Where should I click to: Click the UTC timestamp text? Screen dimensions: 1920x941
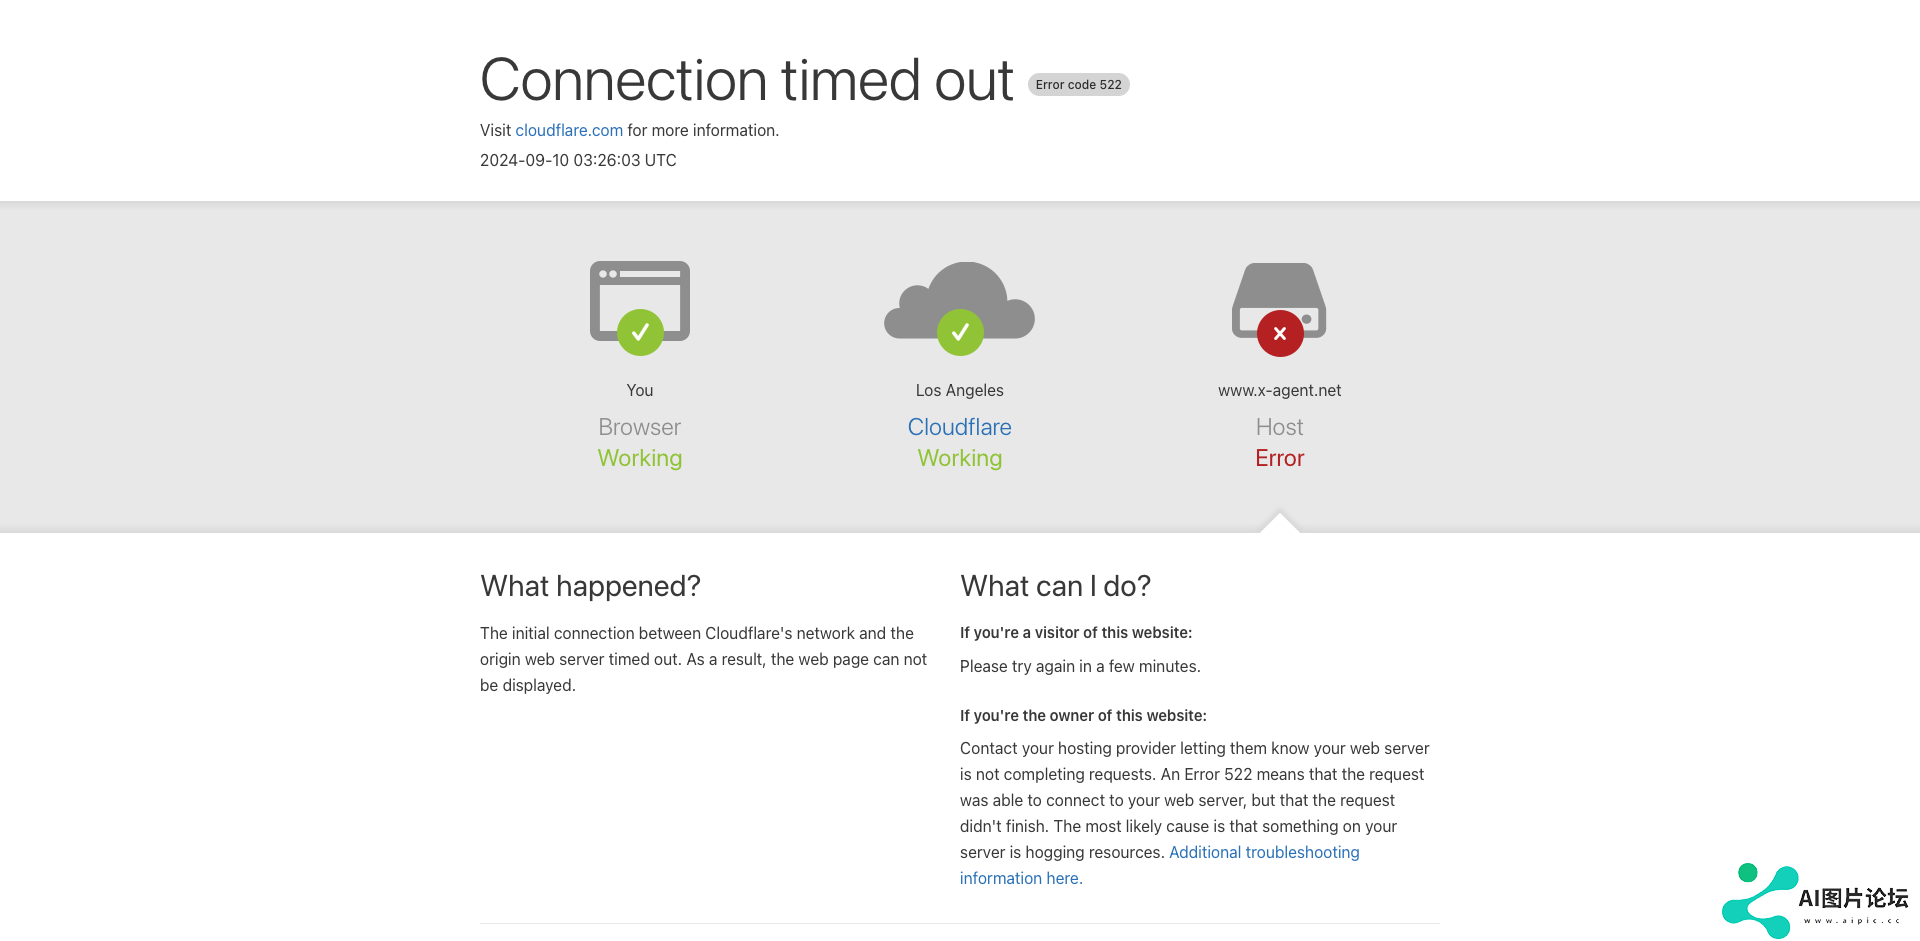pyautogui.click(x=578, y=160)
